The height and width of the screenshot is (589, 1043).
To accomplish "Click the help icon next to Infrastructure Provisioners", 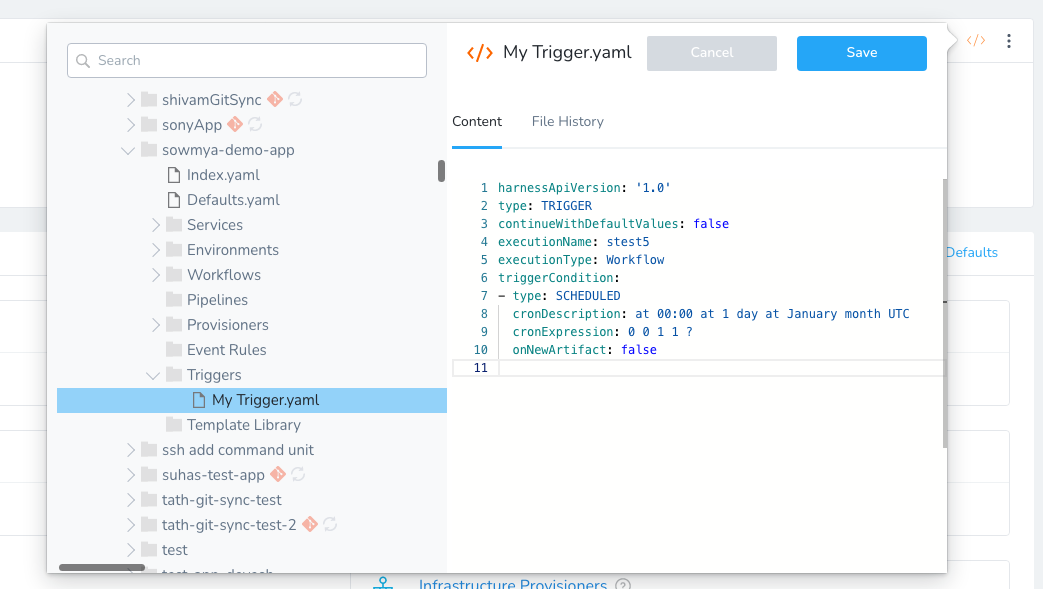I will pos(623,584).
